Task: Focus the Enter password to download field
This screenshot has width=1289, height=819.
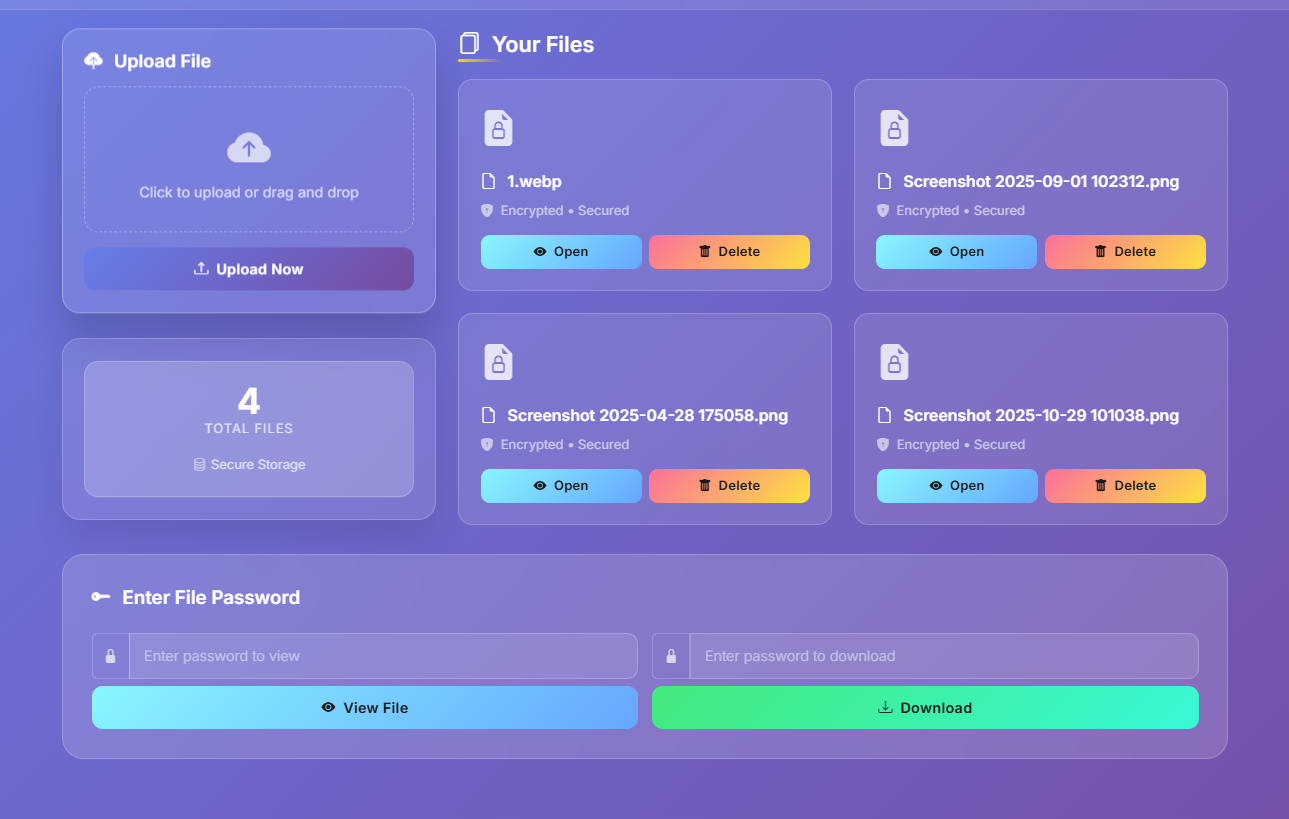Action: 944,656
